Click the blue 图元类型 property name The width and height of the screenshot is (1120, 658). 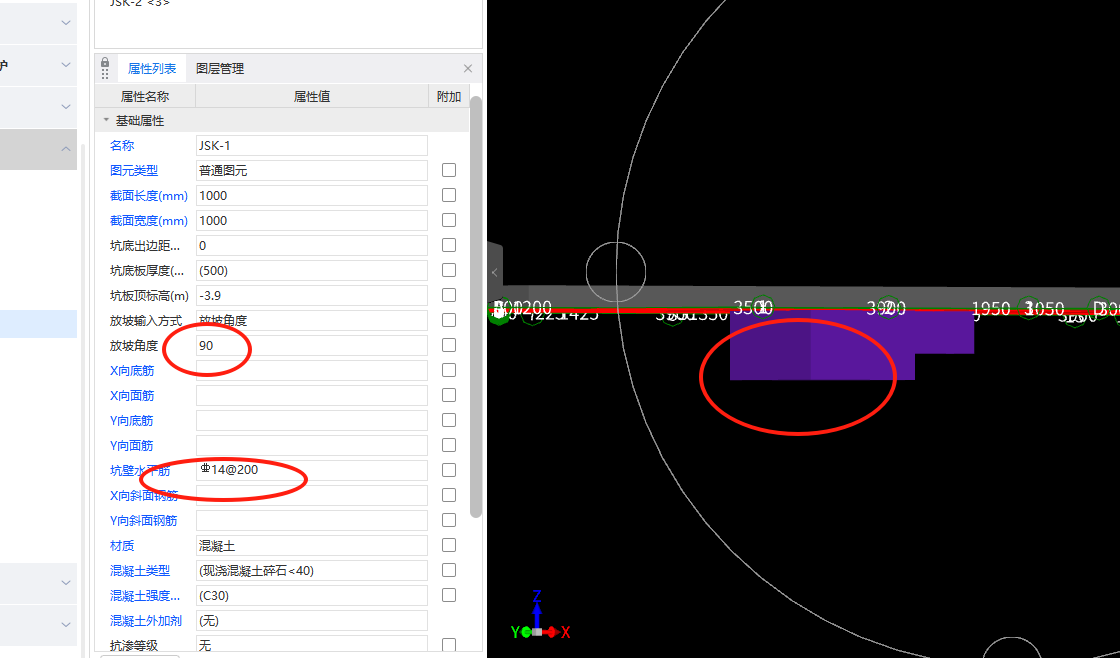134,171
